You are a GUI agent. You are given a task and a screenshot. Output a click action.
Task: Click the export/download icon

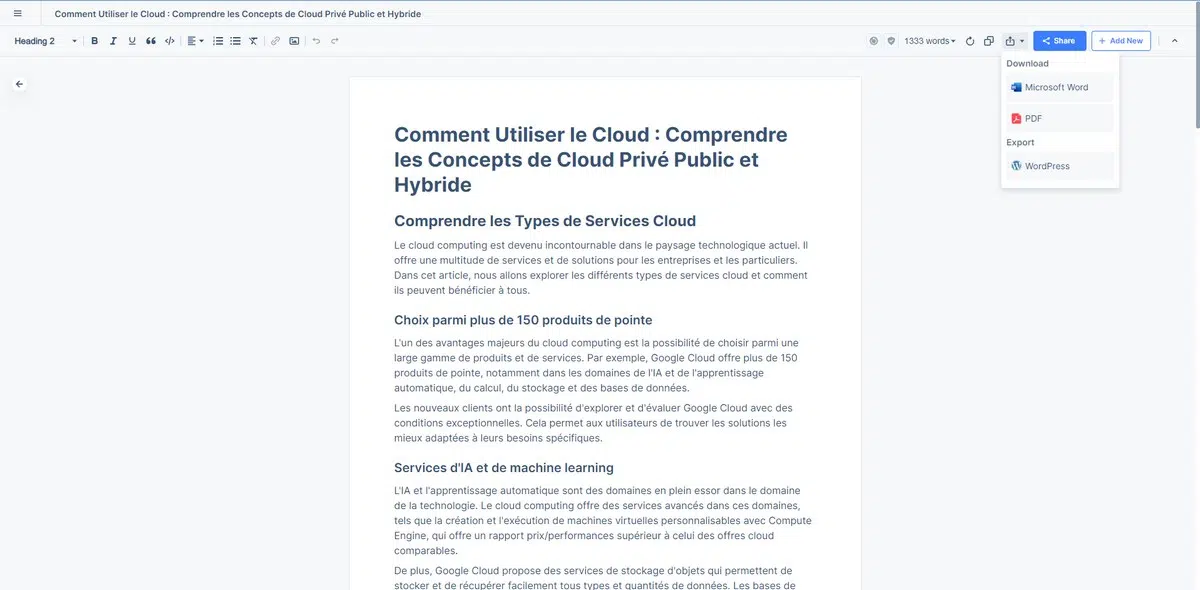point(1010,41)
